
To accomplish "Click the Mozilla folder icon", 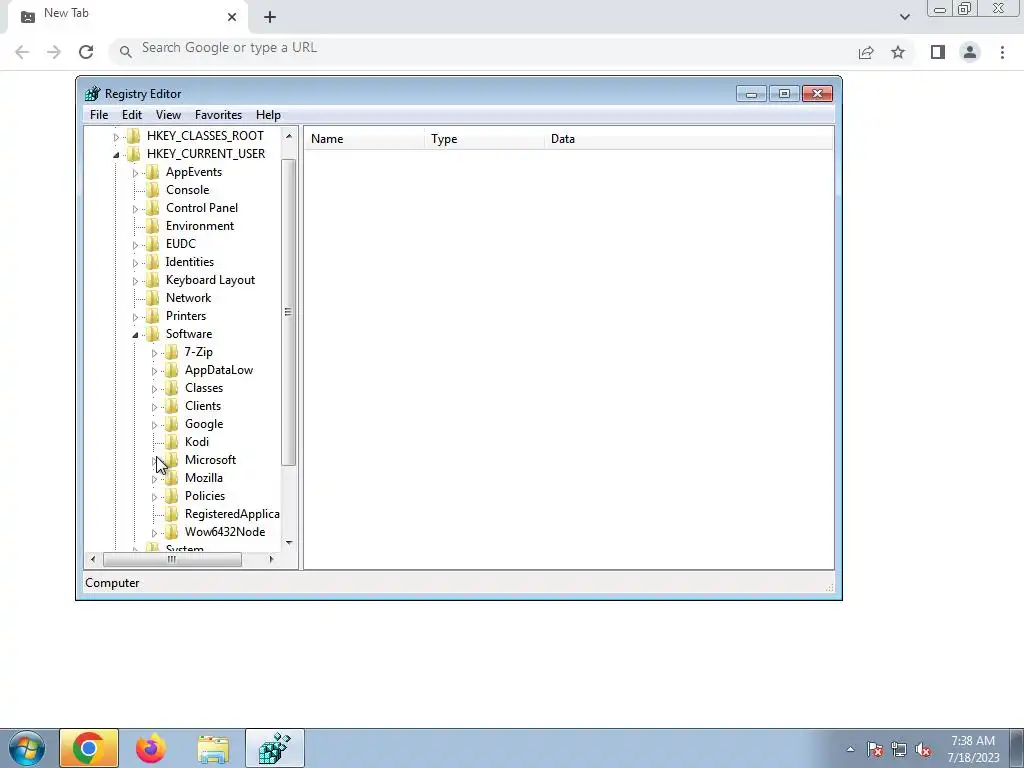I will click(x=171, y=477).
